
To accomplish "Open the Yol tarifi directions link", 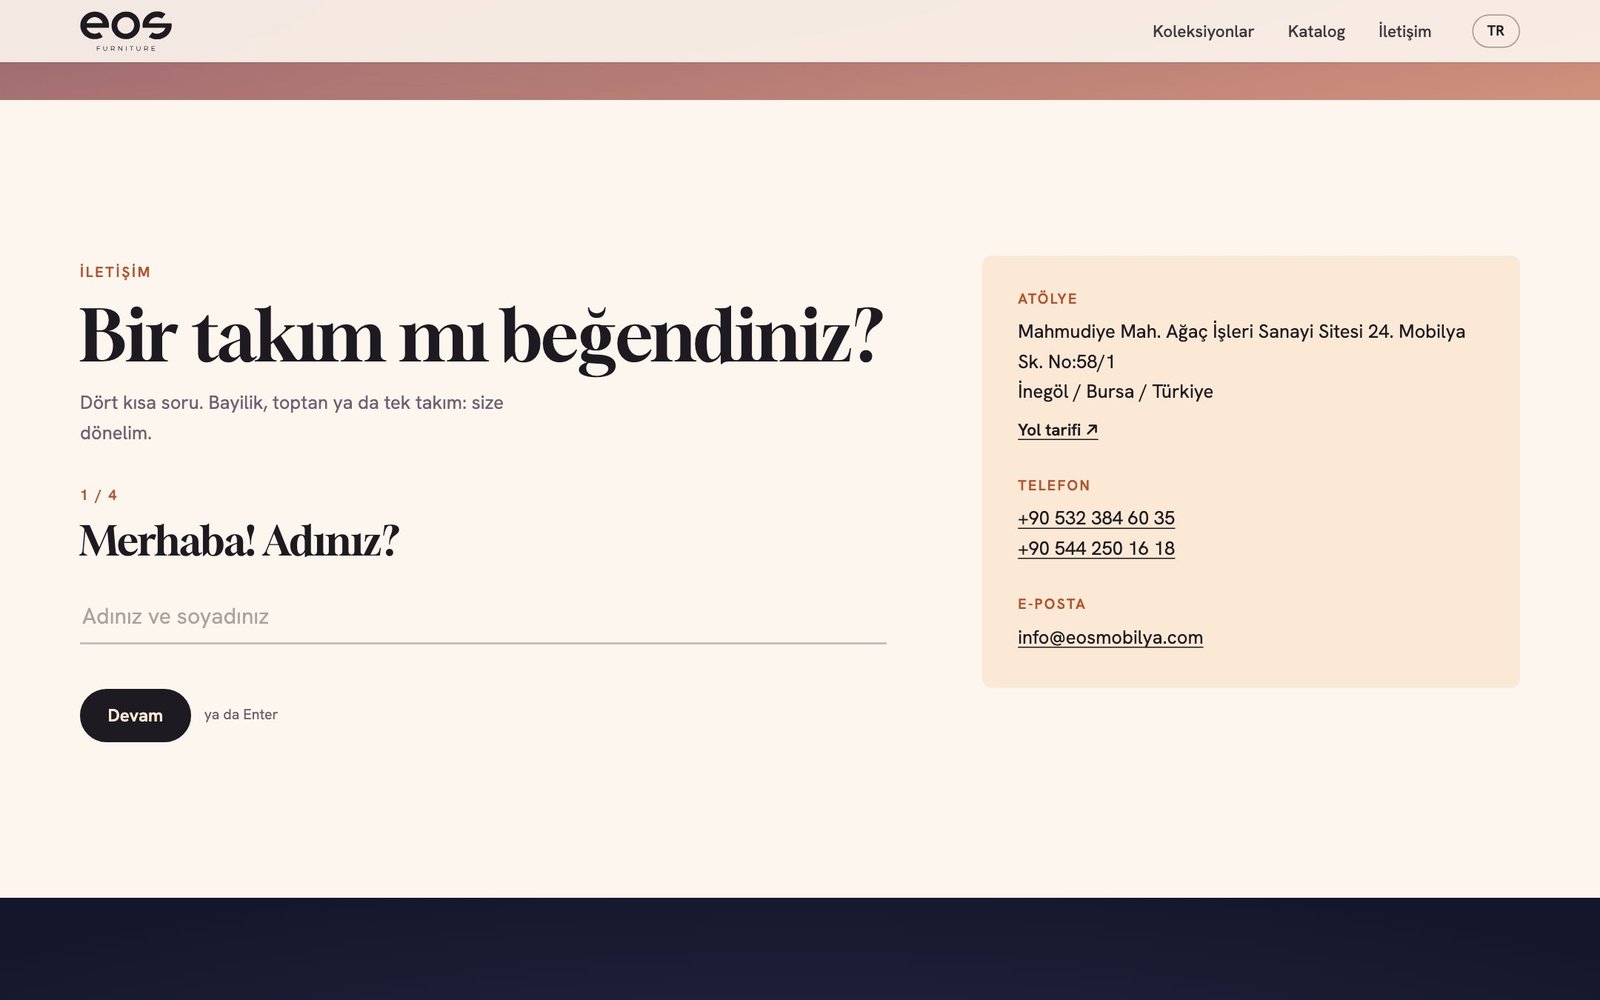I will (x=1057, y=430).
